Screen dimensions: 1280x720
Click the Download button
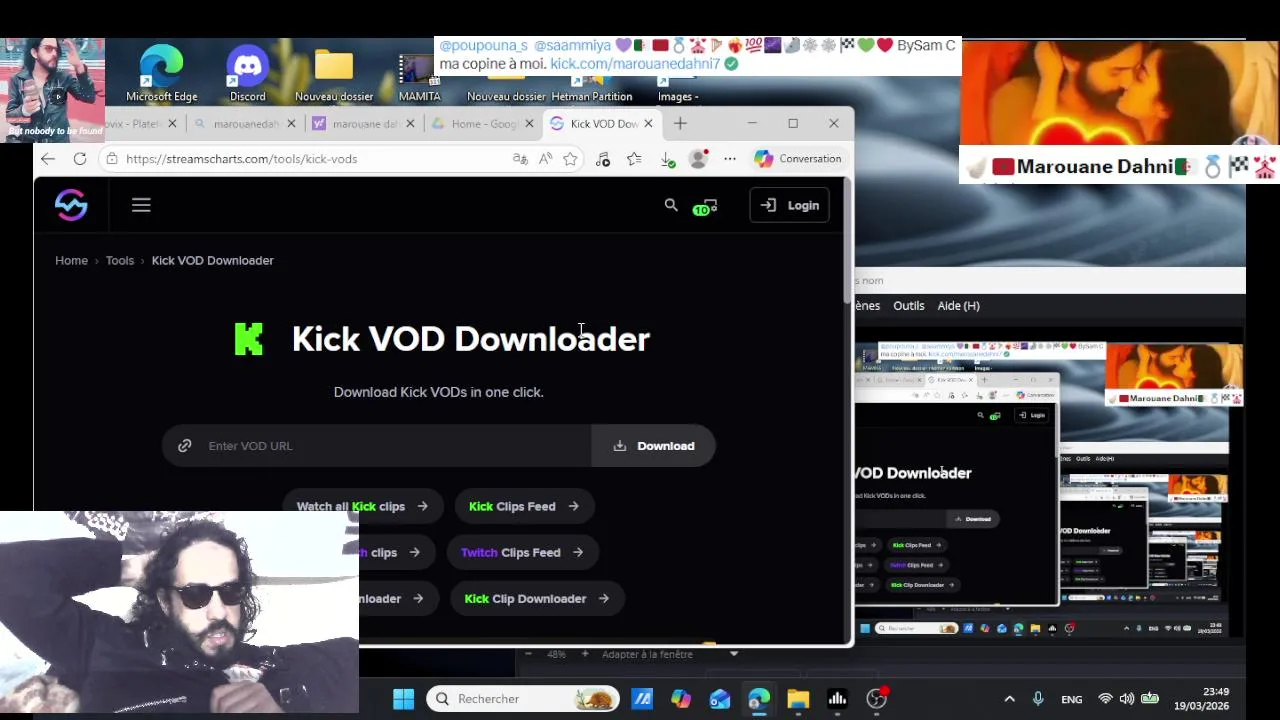point(654,446)
